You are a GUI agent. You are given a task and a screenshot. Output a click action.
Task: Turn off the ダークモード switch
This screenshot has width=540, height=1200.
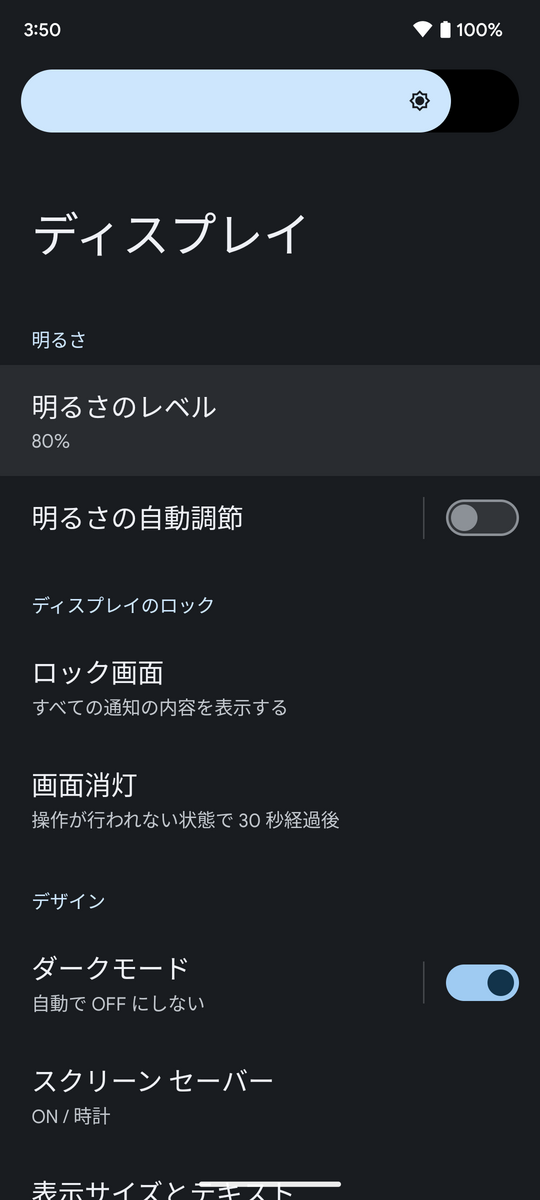(x=482, y=983)
